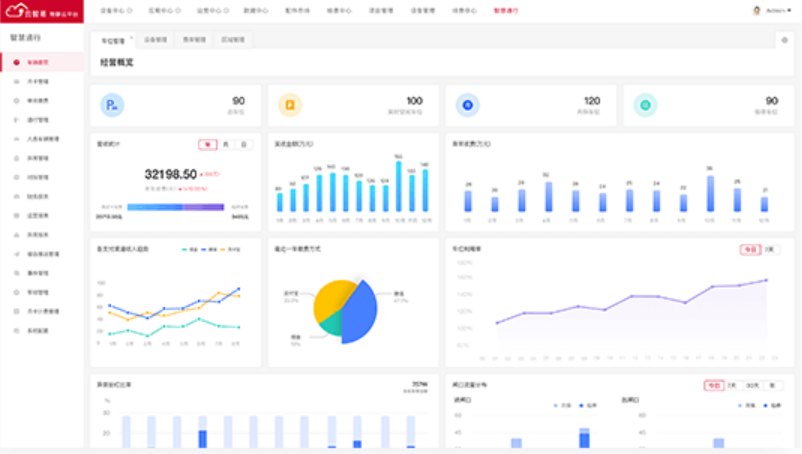The width and height of the screenshot is (802, 454).
Task: Switch revenue statistics to the 月 period
Action: point(226,144)
